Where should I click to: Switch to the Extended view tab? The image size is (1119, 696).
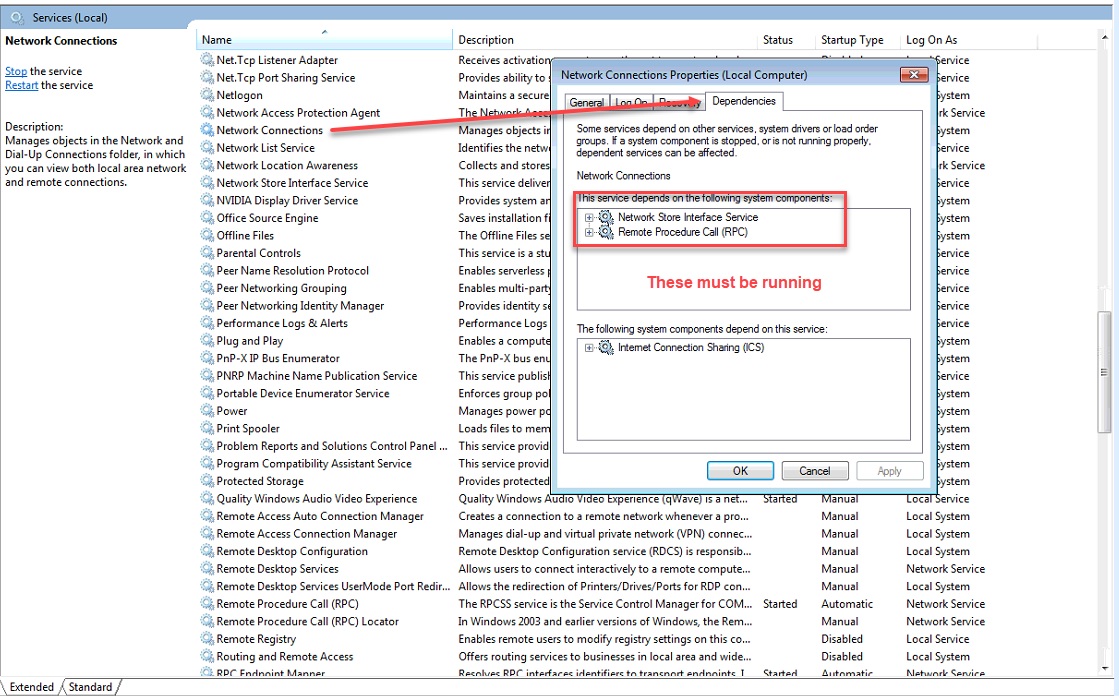click(31, 687)
